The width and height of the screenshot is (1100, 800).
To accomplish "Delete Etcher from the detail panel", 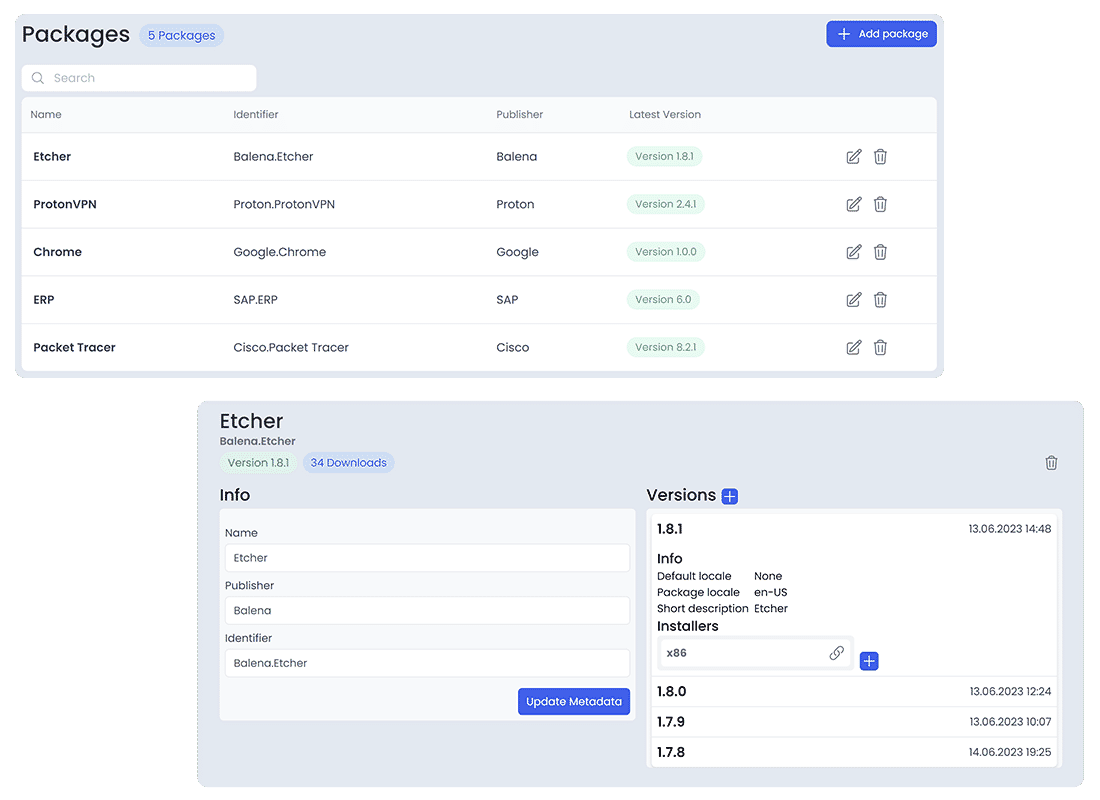I will pos(1051,463).
